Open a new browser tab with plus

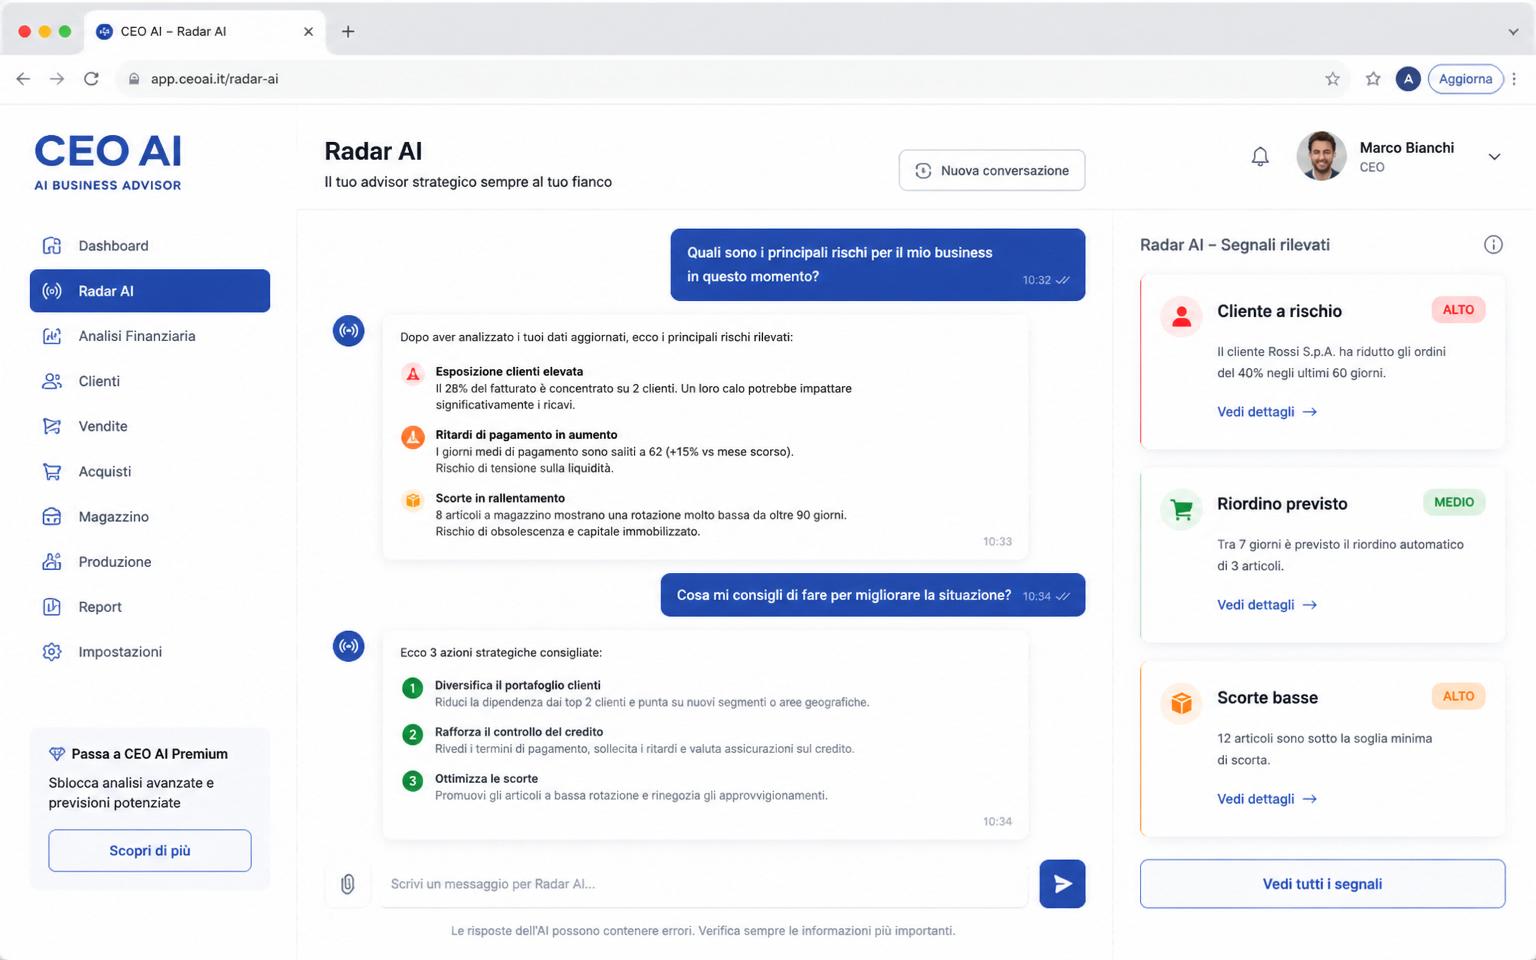(348, 31)
